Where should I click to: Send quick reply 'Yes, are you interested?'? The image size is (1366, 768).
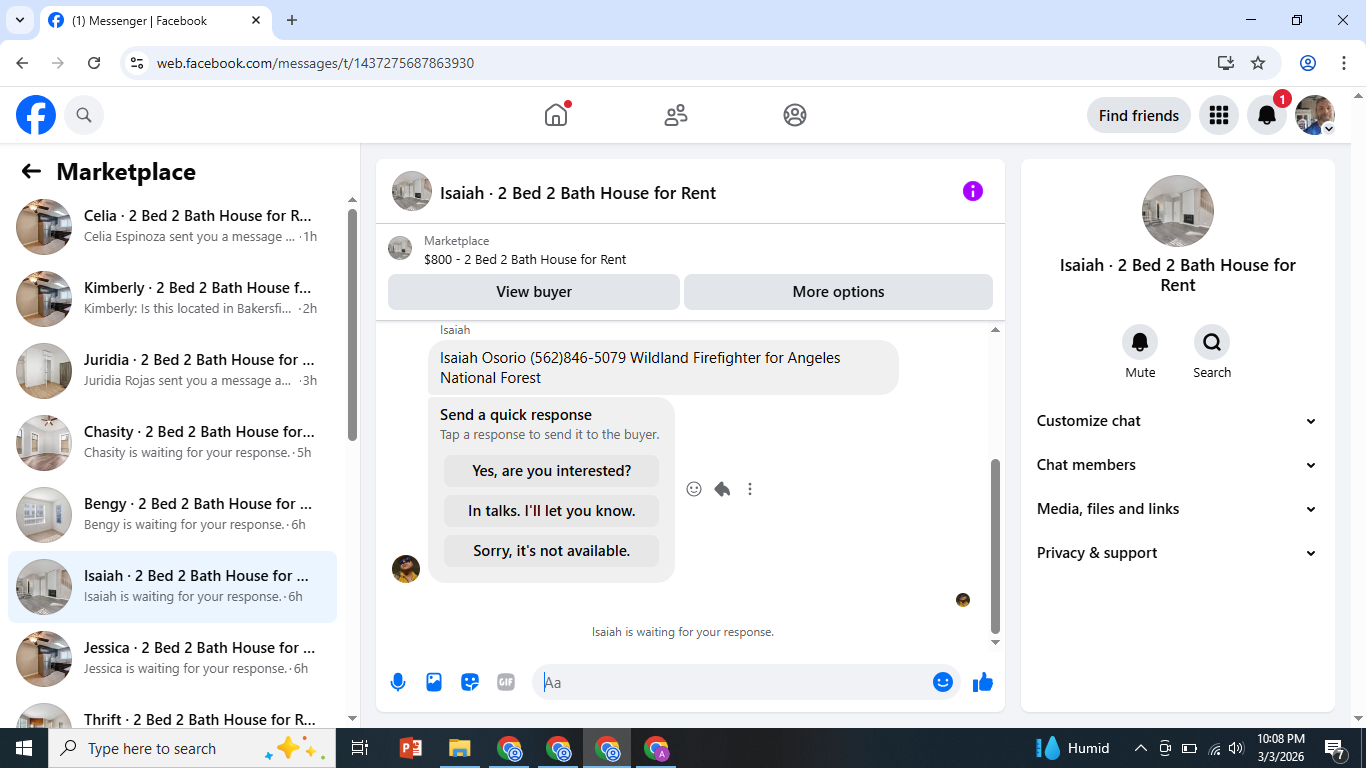[x=552, y=471]
